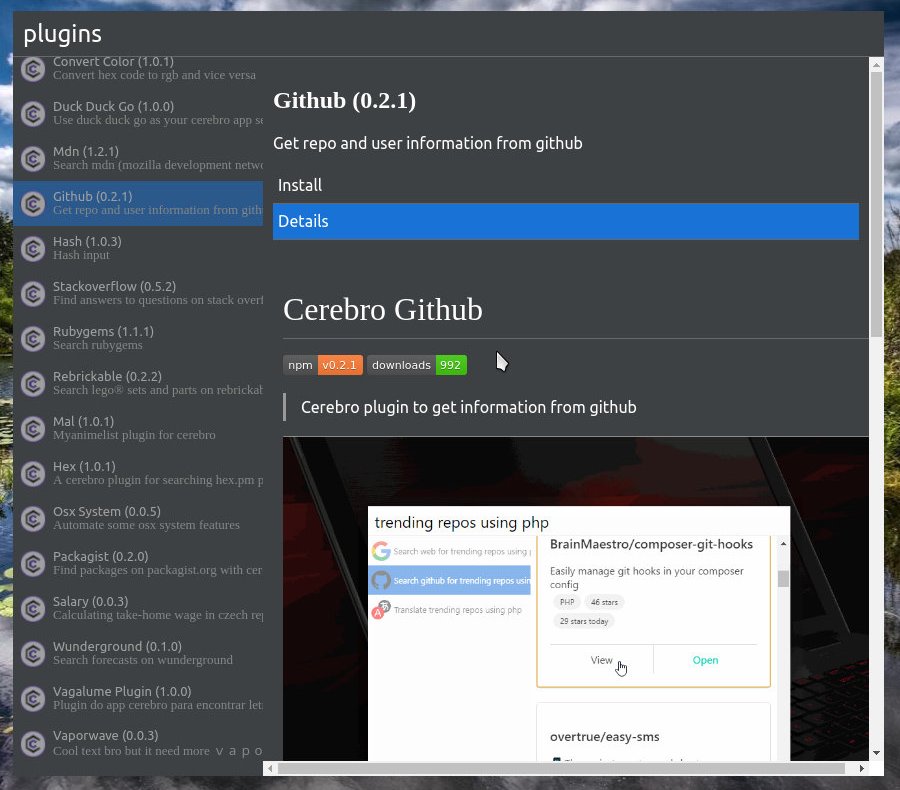900x790 pixels.
Task: Click the downloads 992 badge
Action: point(417,365)
